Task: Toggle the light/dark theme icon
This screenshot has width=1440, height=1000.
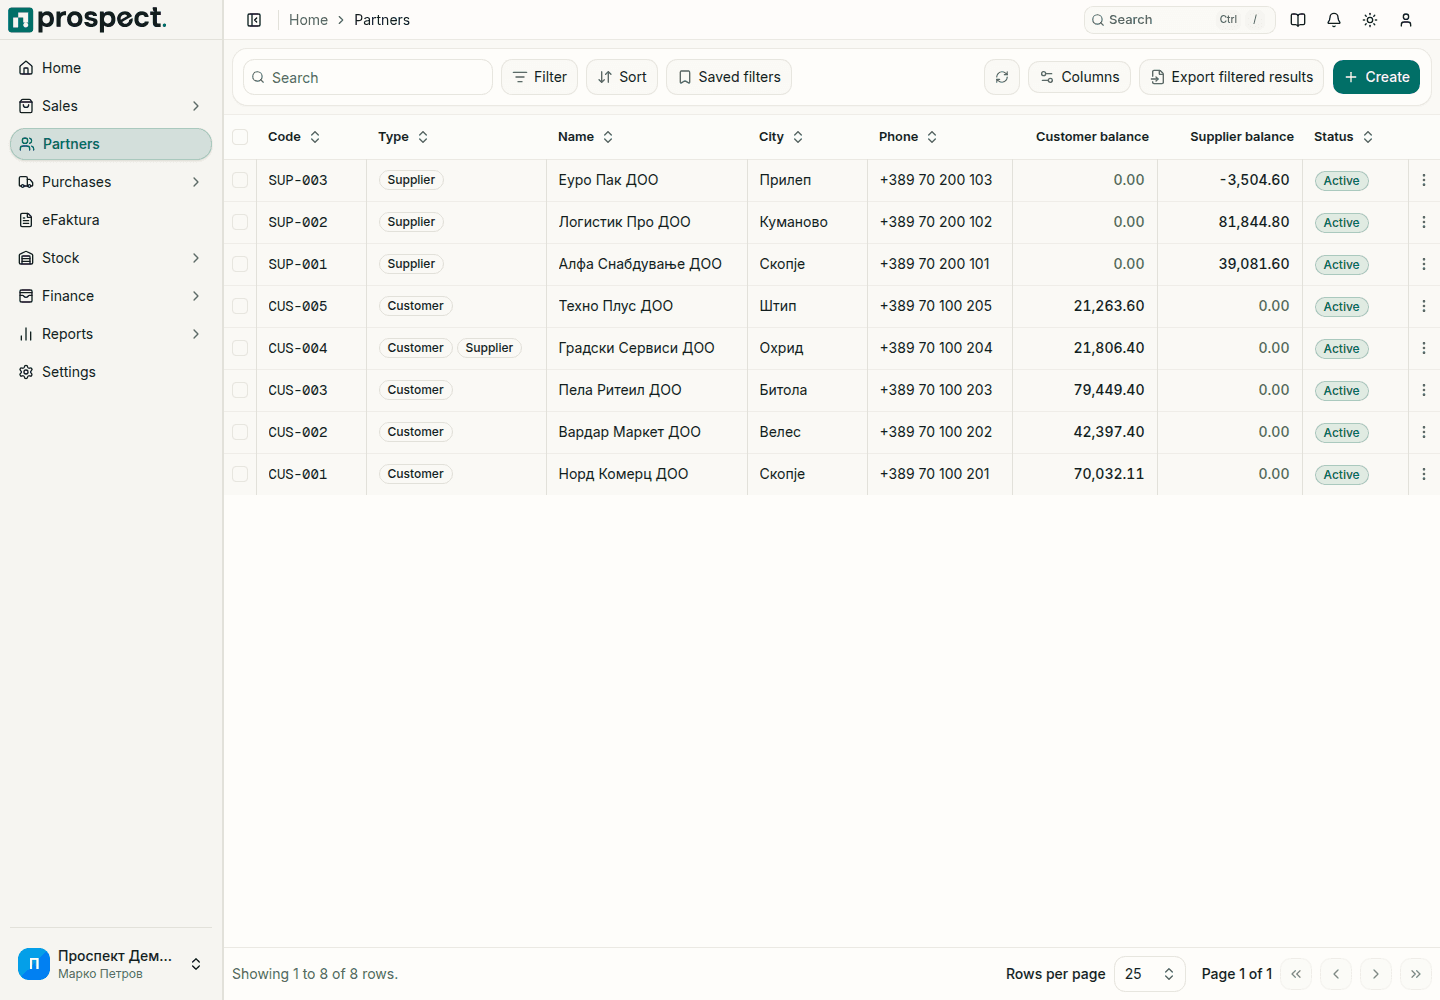Action: pos(1370,20)
